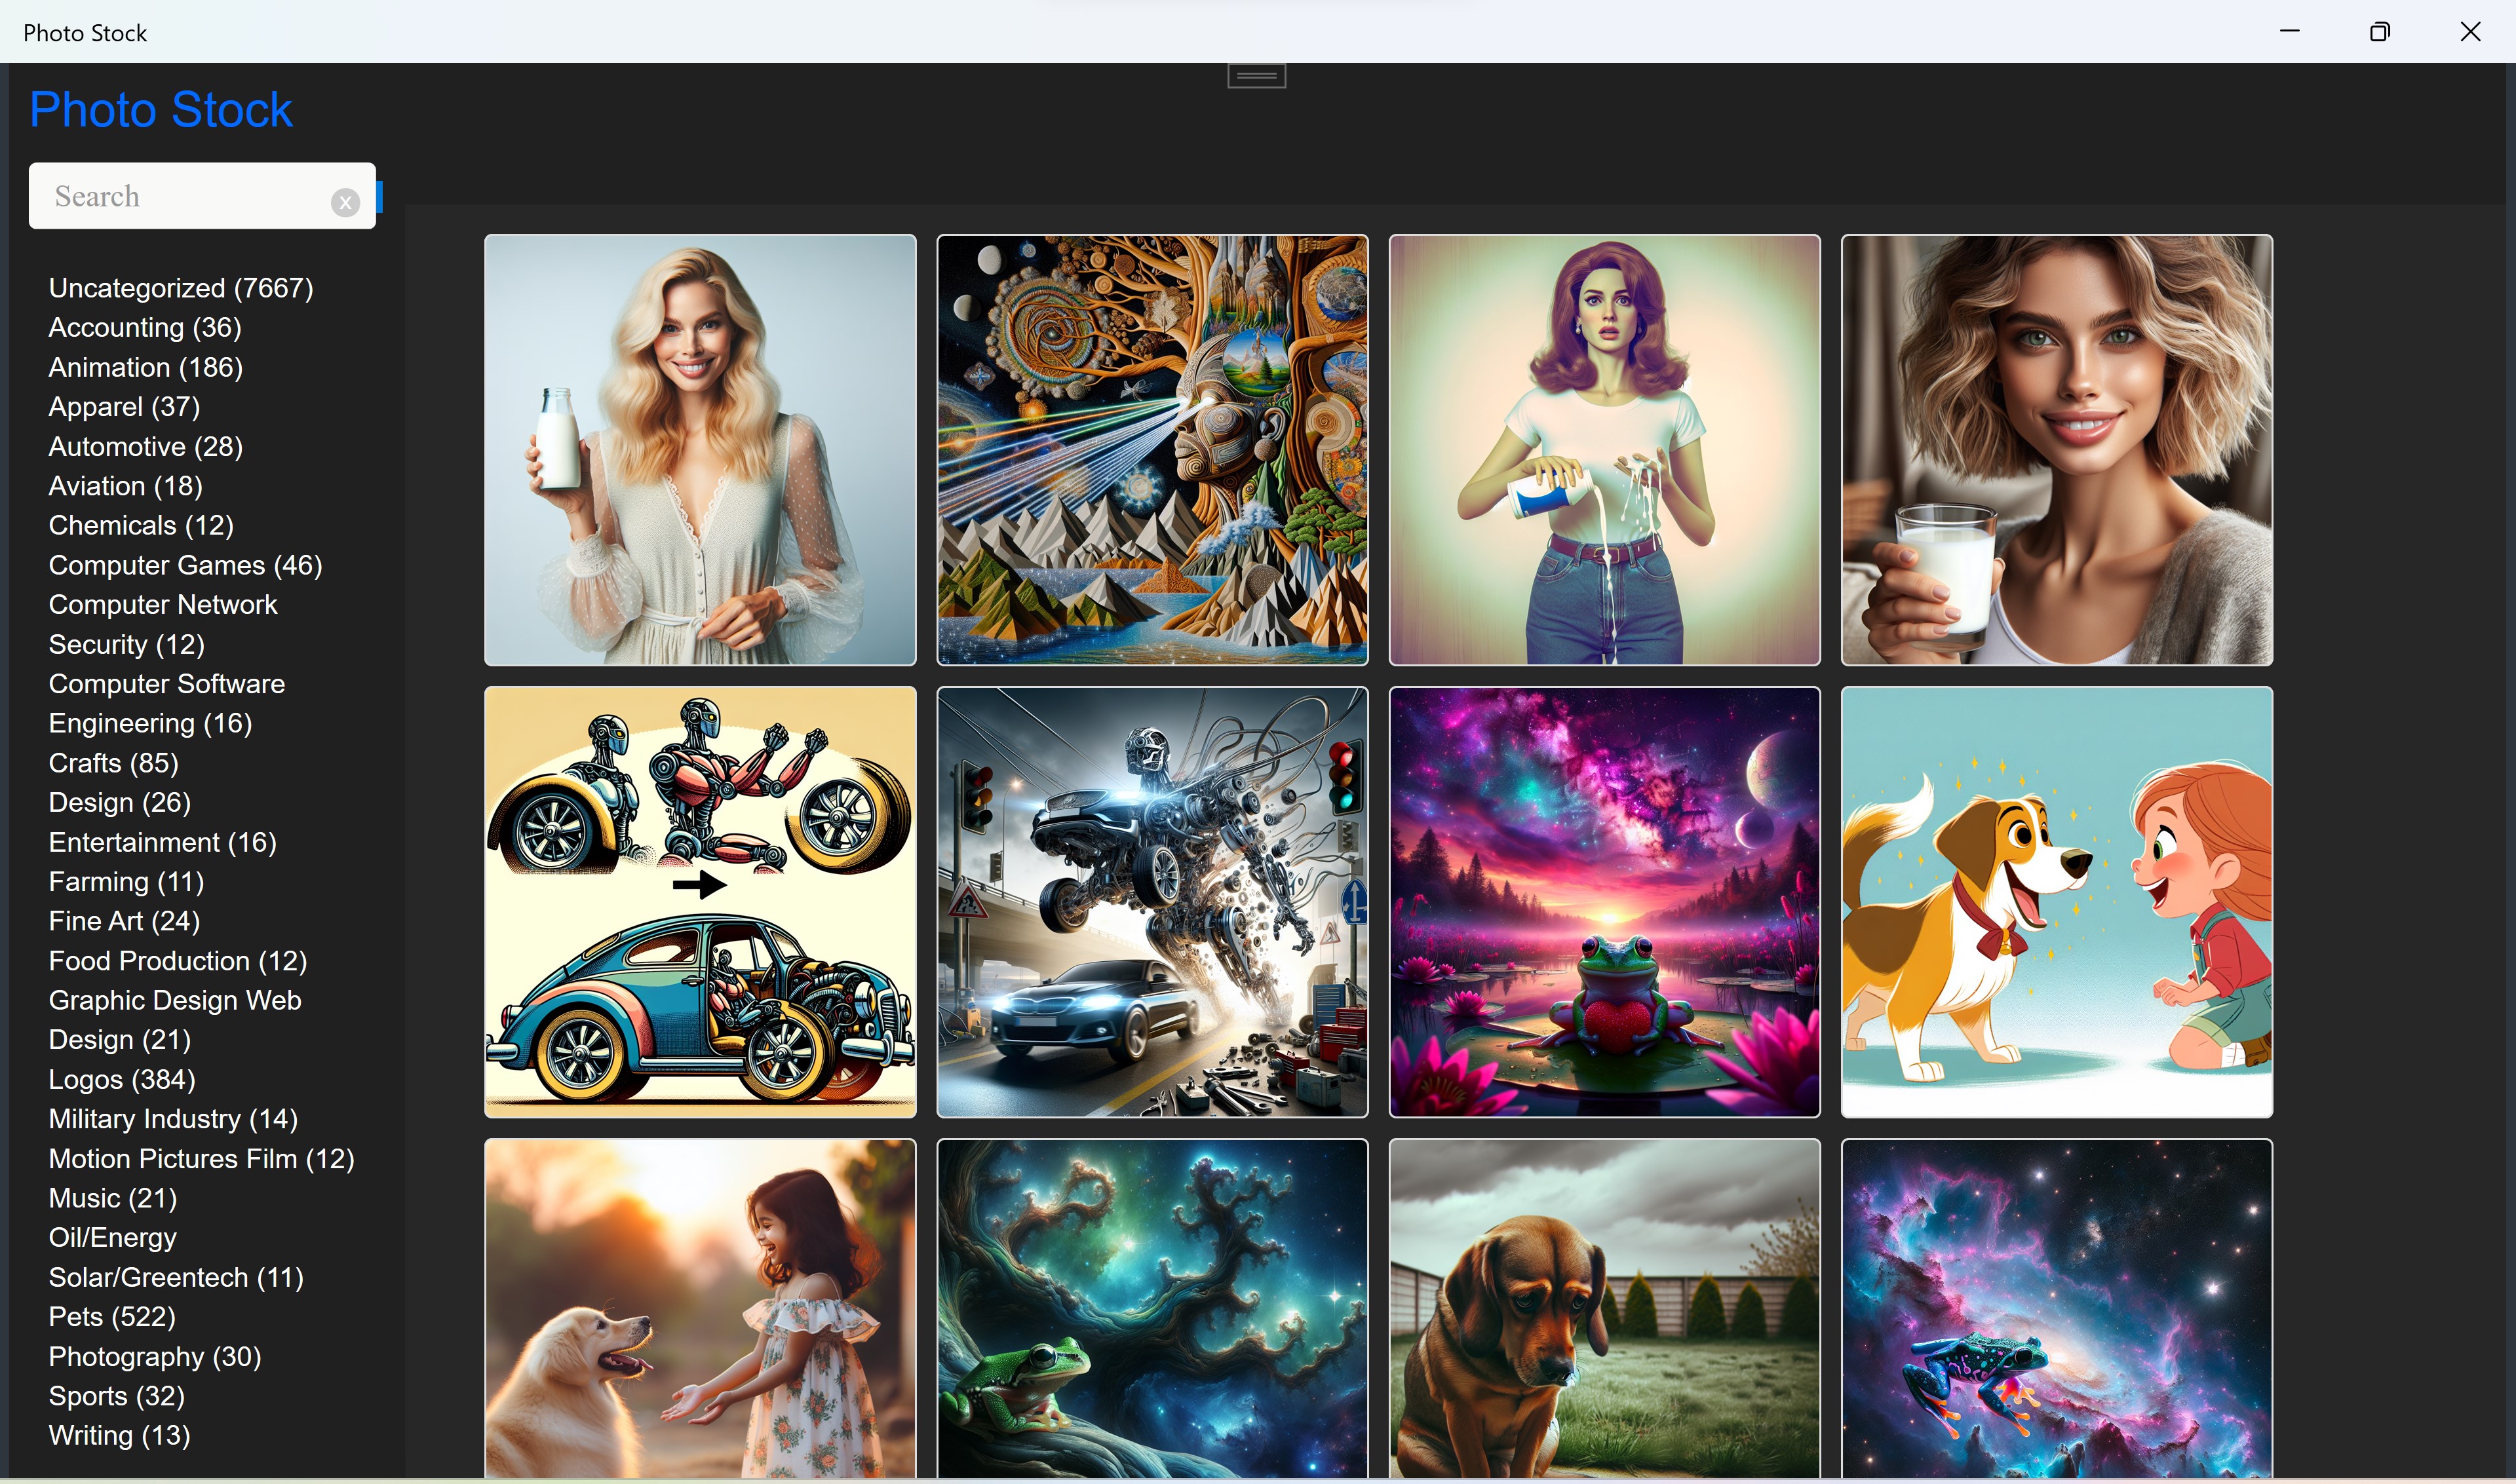Screen dimensions: 2516x1484
Task: Restore down the Photo Stock window
Action: coord(2380,32)
